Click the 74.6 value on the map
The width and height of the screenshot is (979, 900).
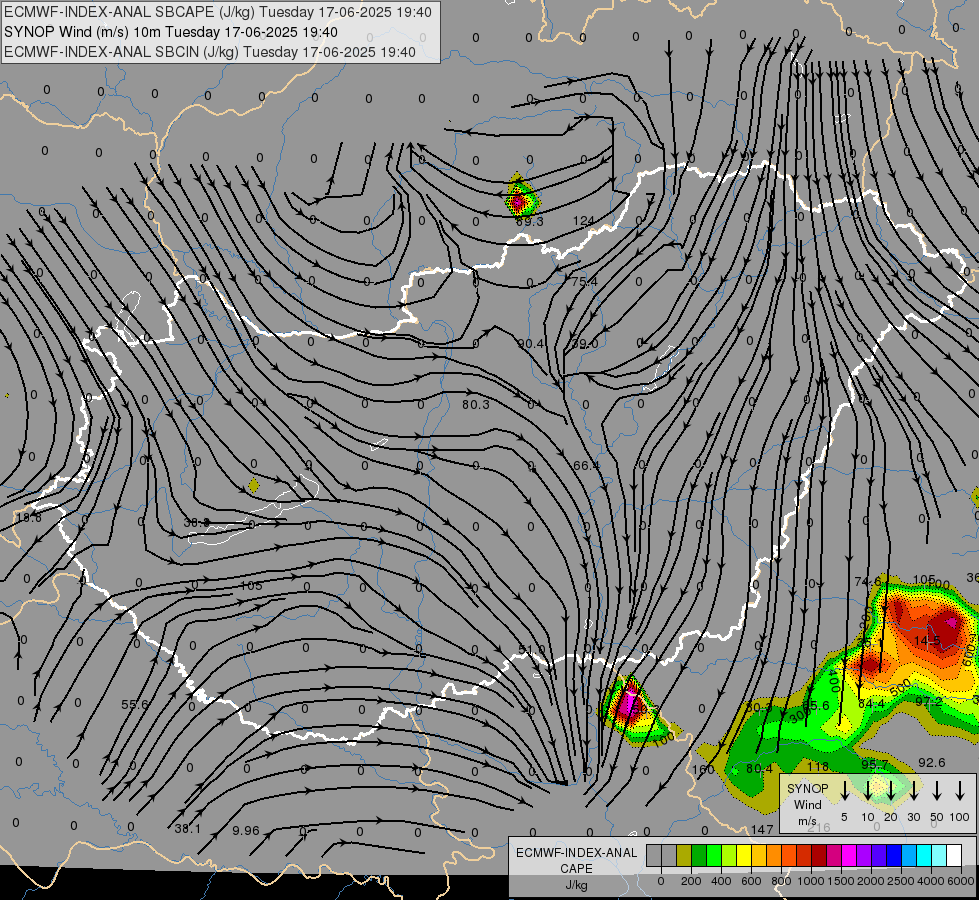click(868, 581)
